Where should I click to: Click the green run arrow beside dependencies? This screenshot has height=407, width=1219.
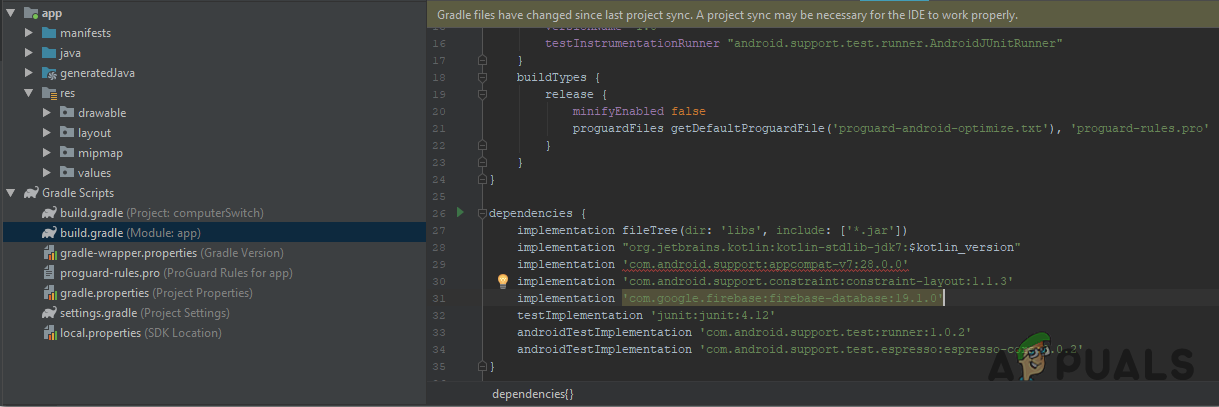(461, 213)
